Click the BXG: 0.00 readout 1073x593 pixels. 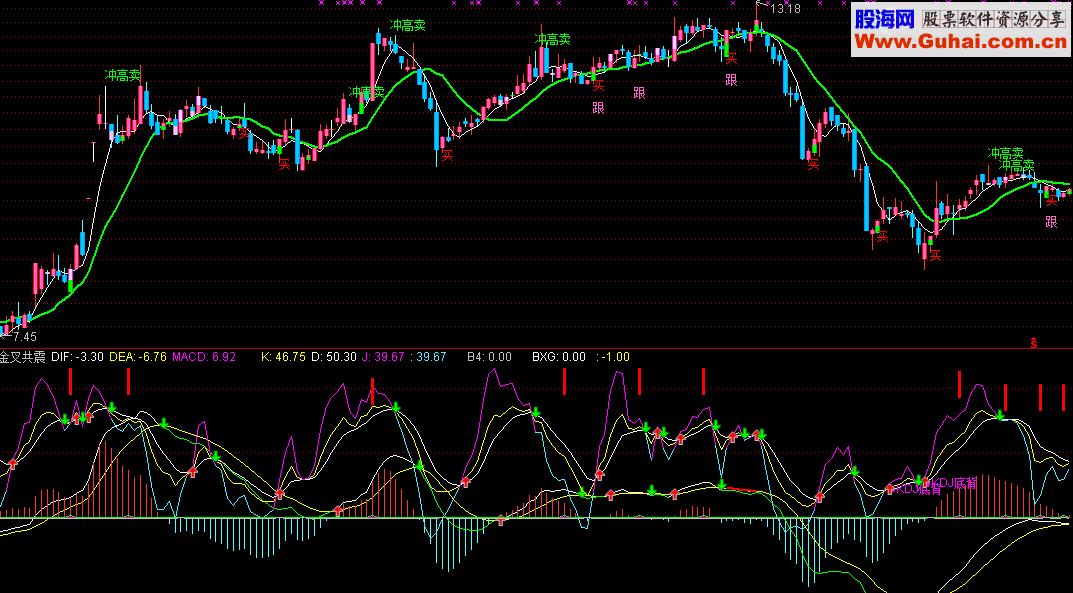point(559,357)
